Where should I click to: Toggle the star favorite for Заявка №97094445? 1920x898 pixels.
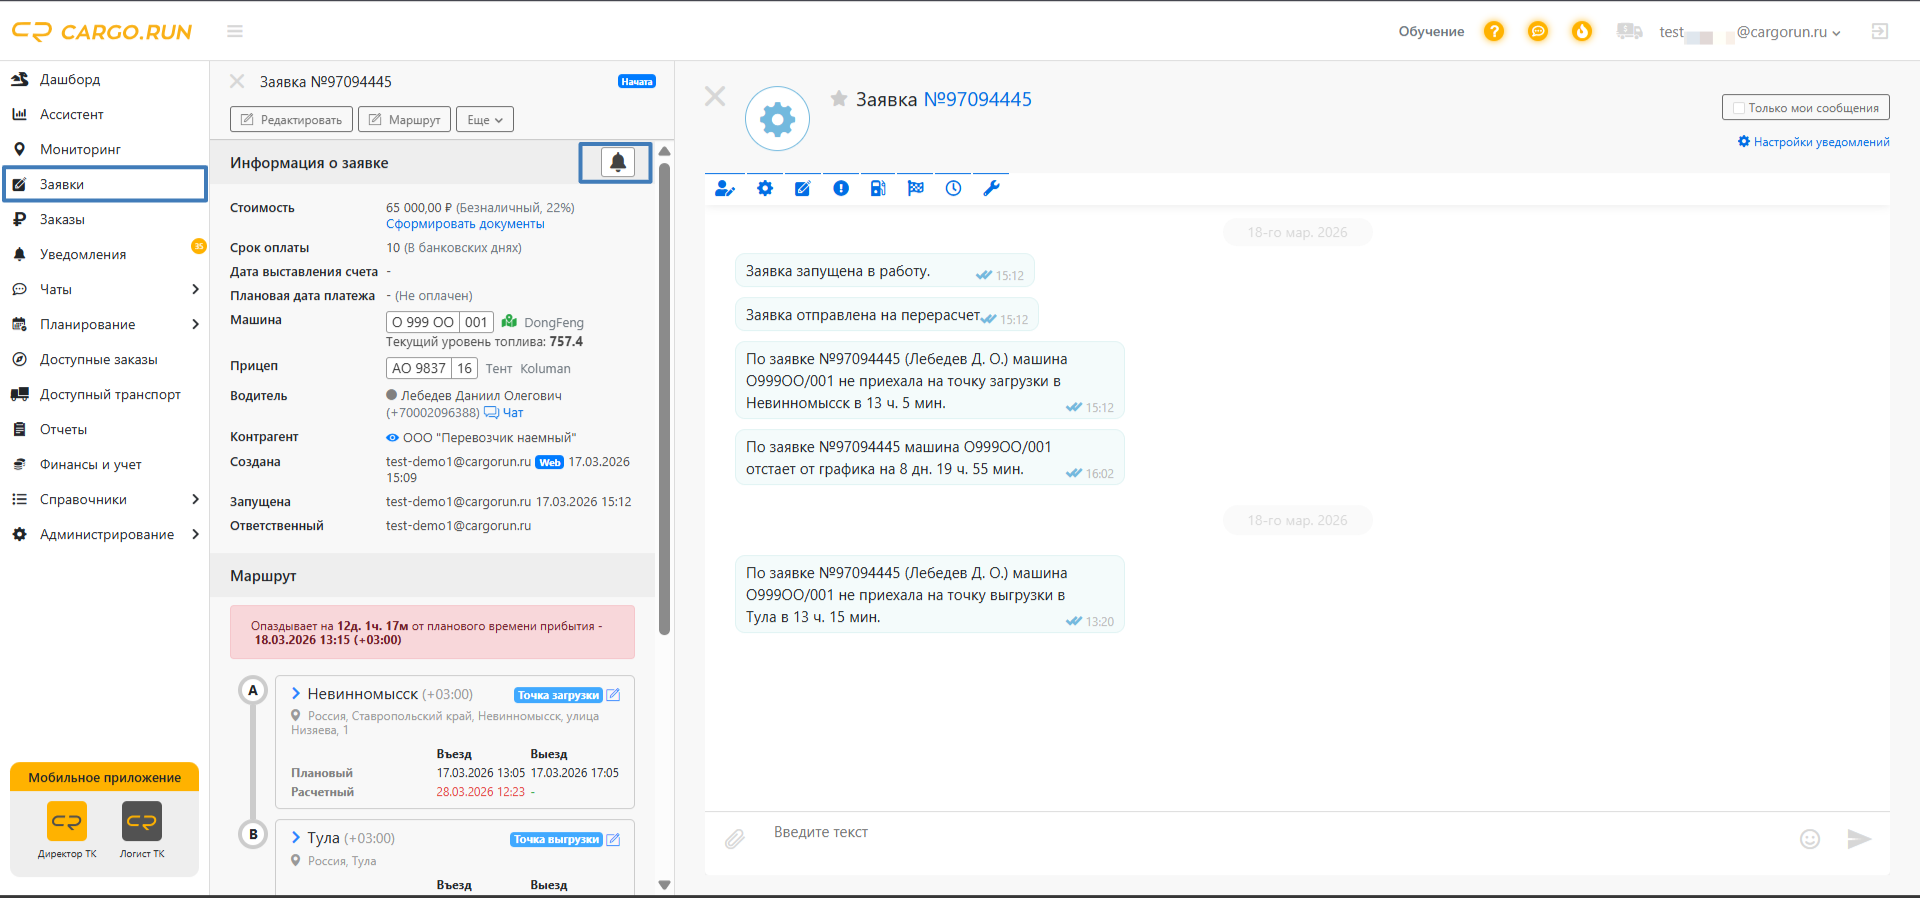tap(839, 98)
